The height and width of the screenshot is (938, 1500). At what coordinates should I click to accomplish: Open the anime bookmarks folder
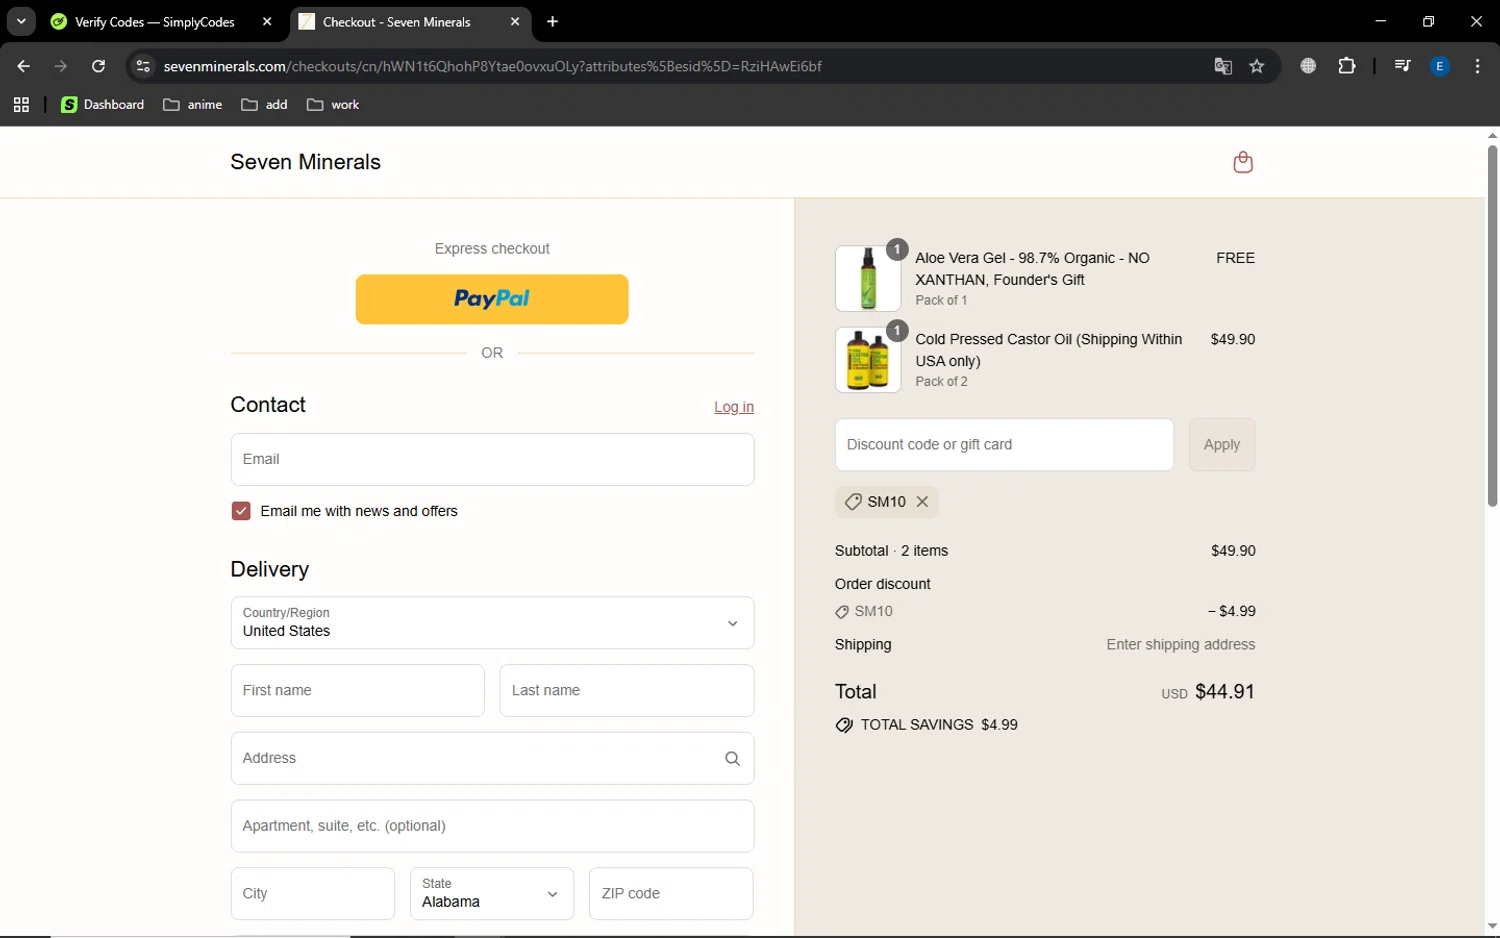point(192,105)
